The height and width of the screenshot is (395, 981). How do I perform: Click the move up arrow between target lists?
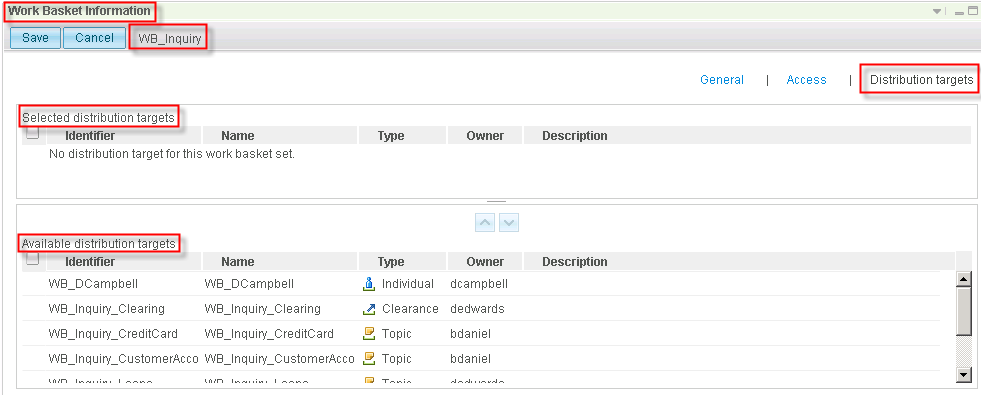click(485, 222)
